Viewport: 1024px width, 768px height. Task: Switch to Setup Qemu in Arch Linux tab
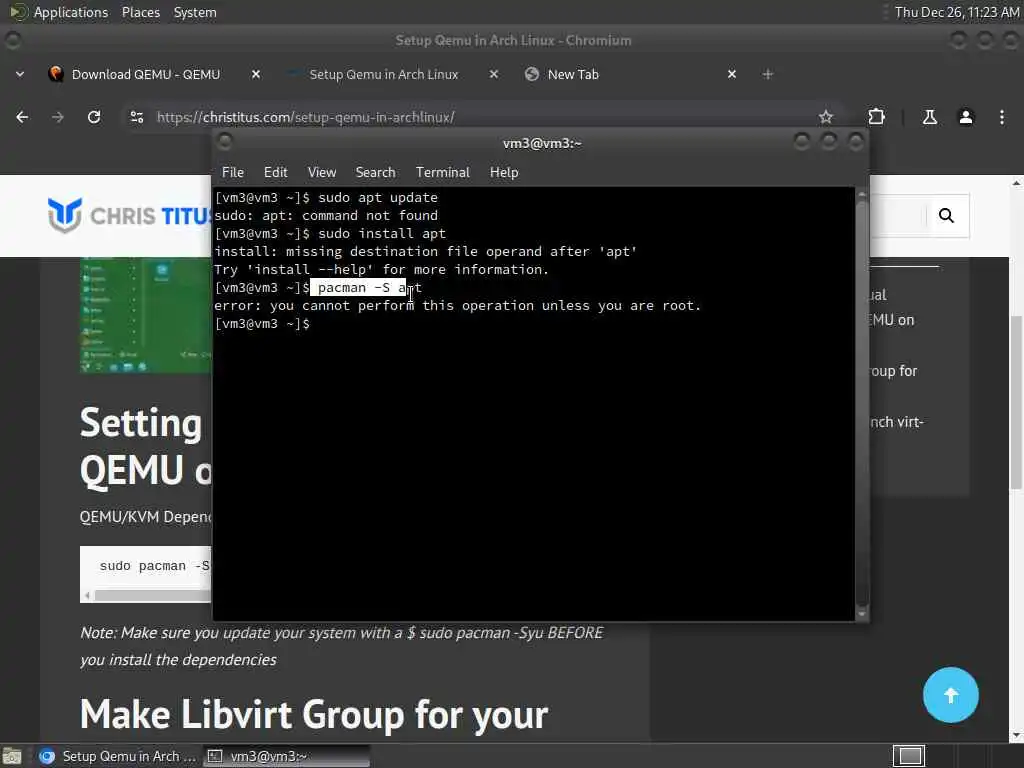point(384,74)
